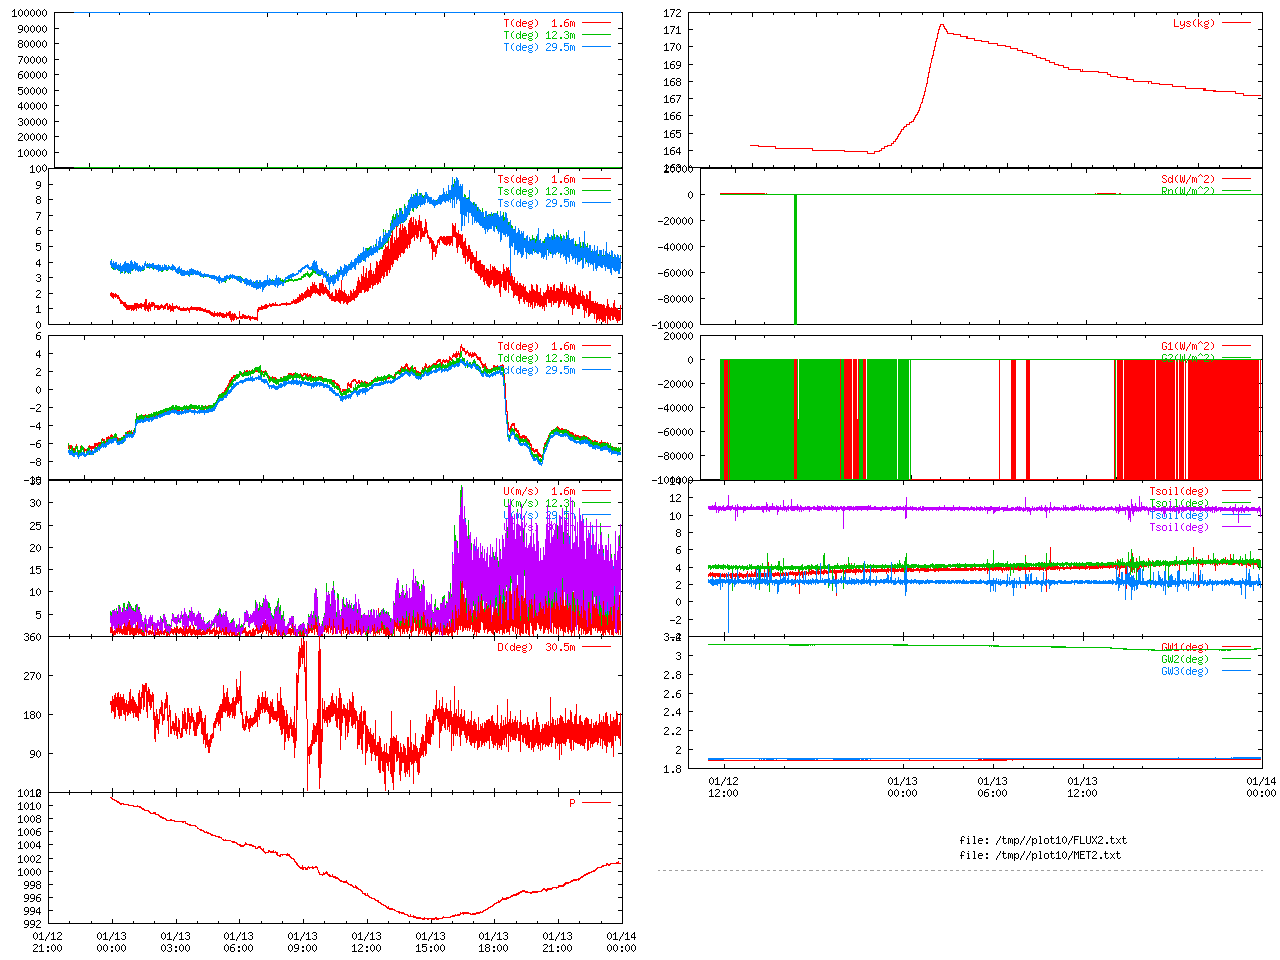Click the '270' y-axis value in wind direction plot
This screenshot has width=1280, height=960.
tap(33, 676)
